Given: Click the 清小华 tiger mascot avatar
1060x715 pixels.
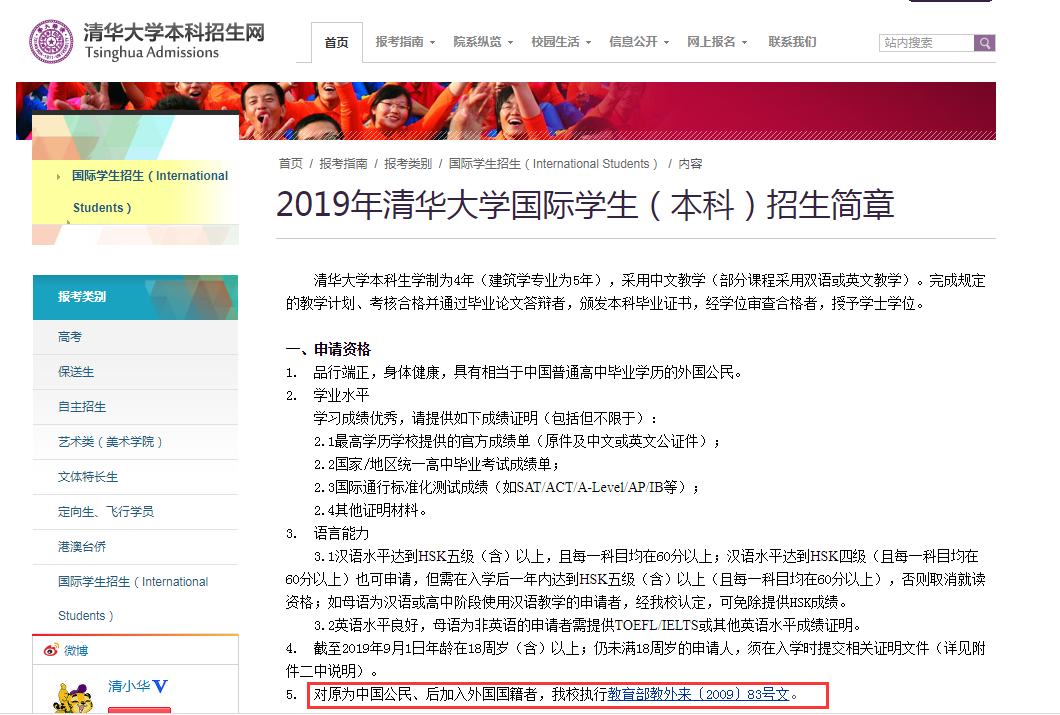Looking at the screenshot, I should pyautogui.click(x=74, y=699).
